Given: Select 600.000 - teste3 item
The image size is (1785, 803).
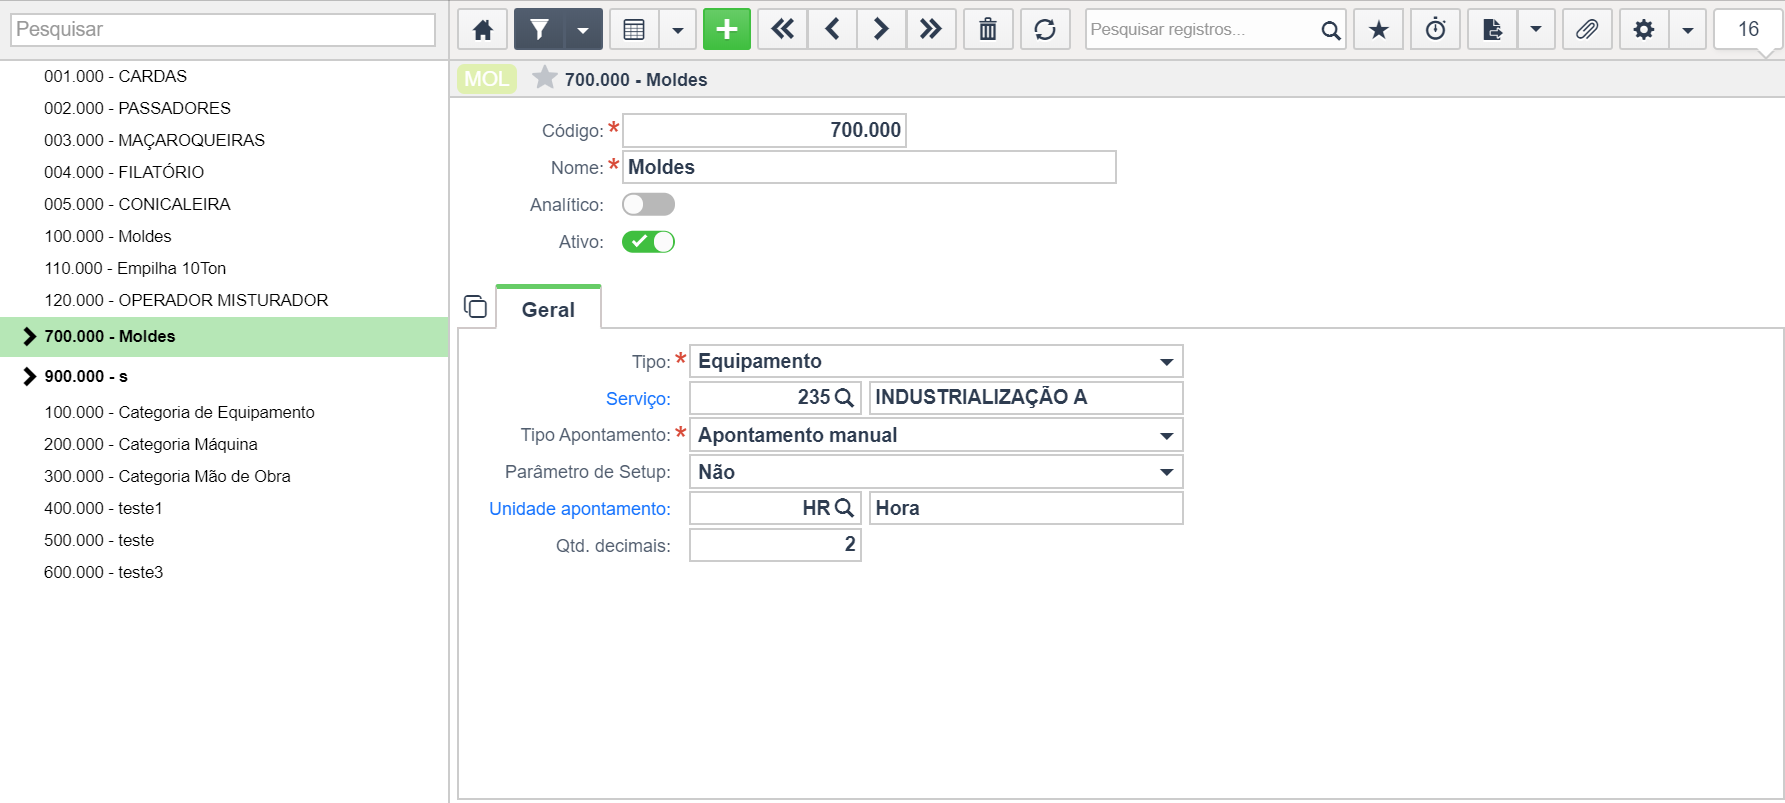Looking at the screenshot, I should (x=103, y=572).
